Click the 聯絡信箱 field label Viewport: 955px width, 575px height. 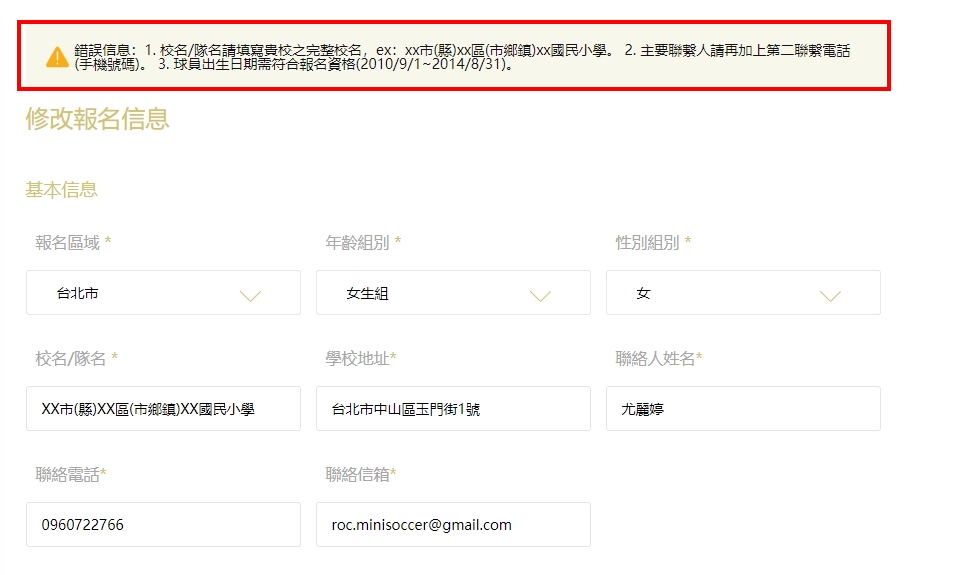click(x=358, y=475)
